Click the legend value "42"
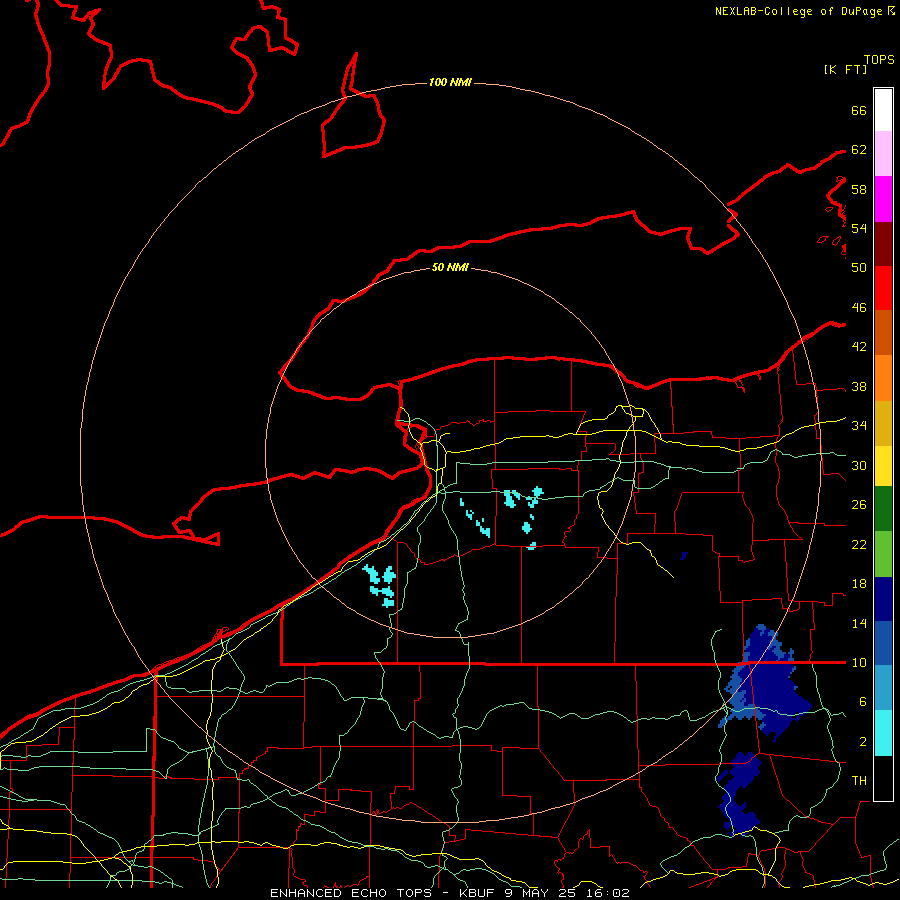Screen dimensions: 900x900 click(859, 346)
